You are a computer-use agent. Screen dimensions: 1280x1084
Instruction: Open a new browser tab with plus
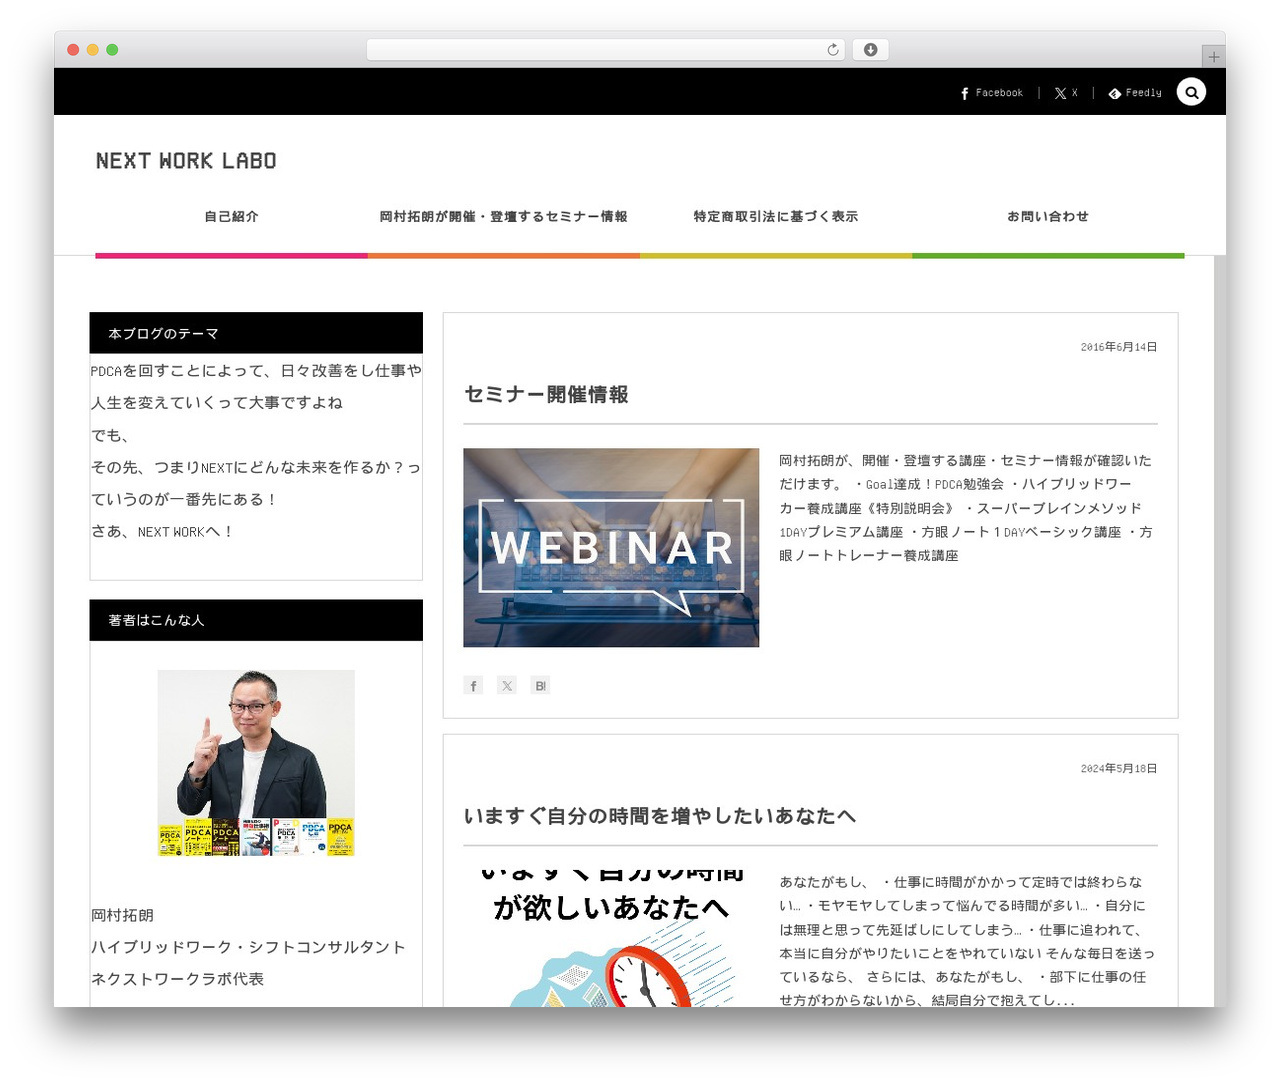(1213, 57)
